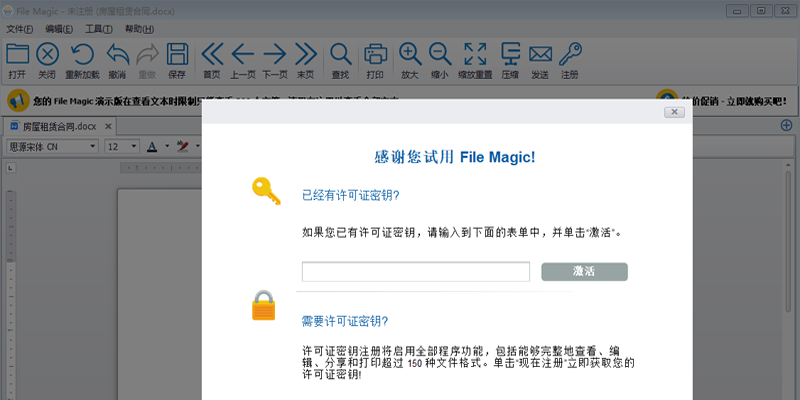Go to next page with 下一页
This screenshot has width=800, height=400.
tap(275, 54)
